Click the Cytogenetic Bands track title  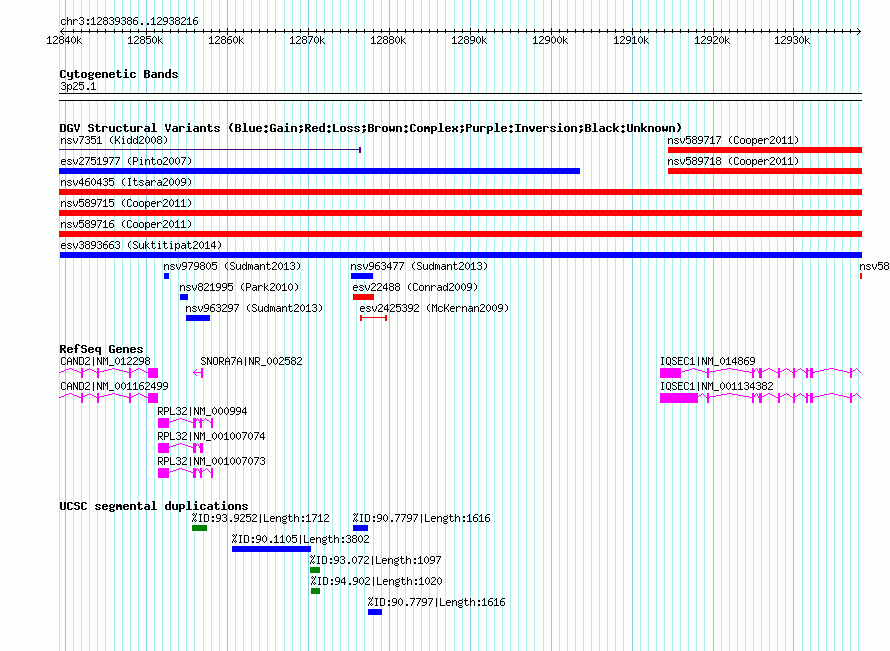(x=119, y=74)
